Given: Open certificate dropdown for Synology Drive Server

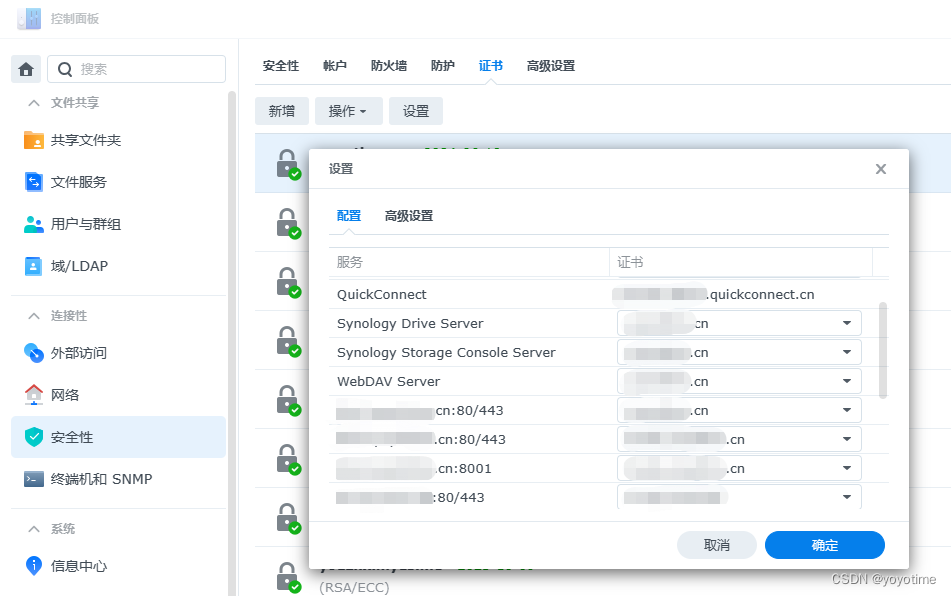Looking at the screenshot, I should click(849, 322).
